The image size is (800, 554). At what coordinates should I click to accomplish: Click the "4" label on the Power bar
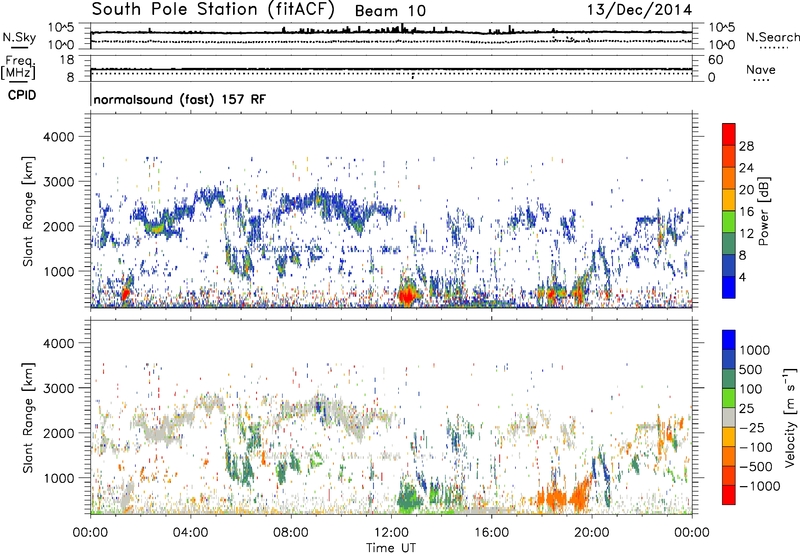743,278
